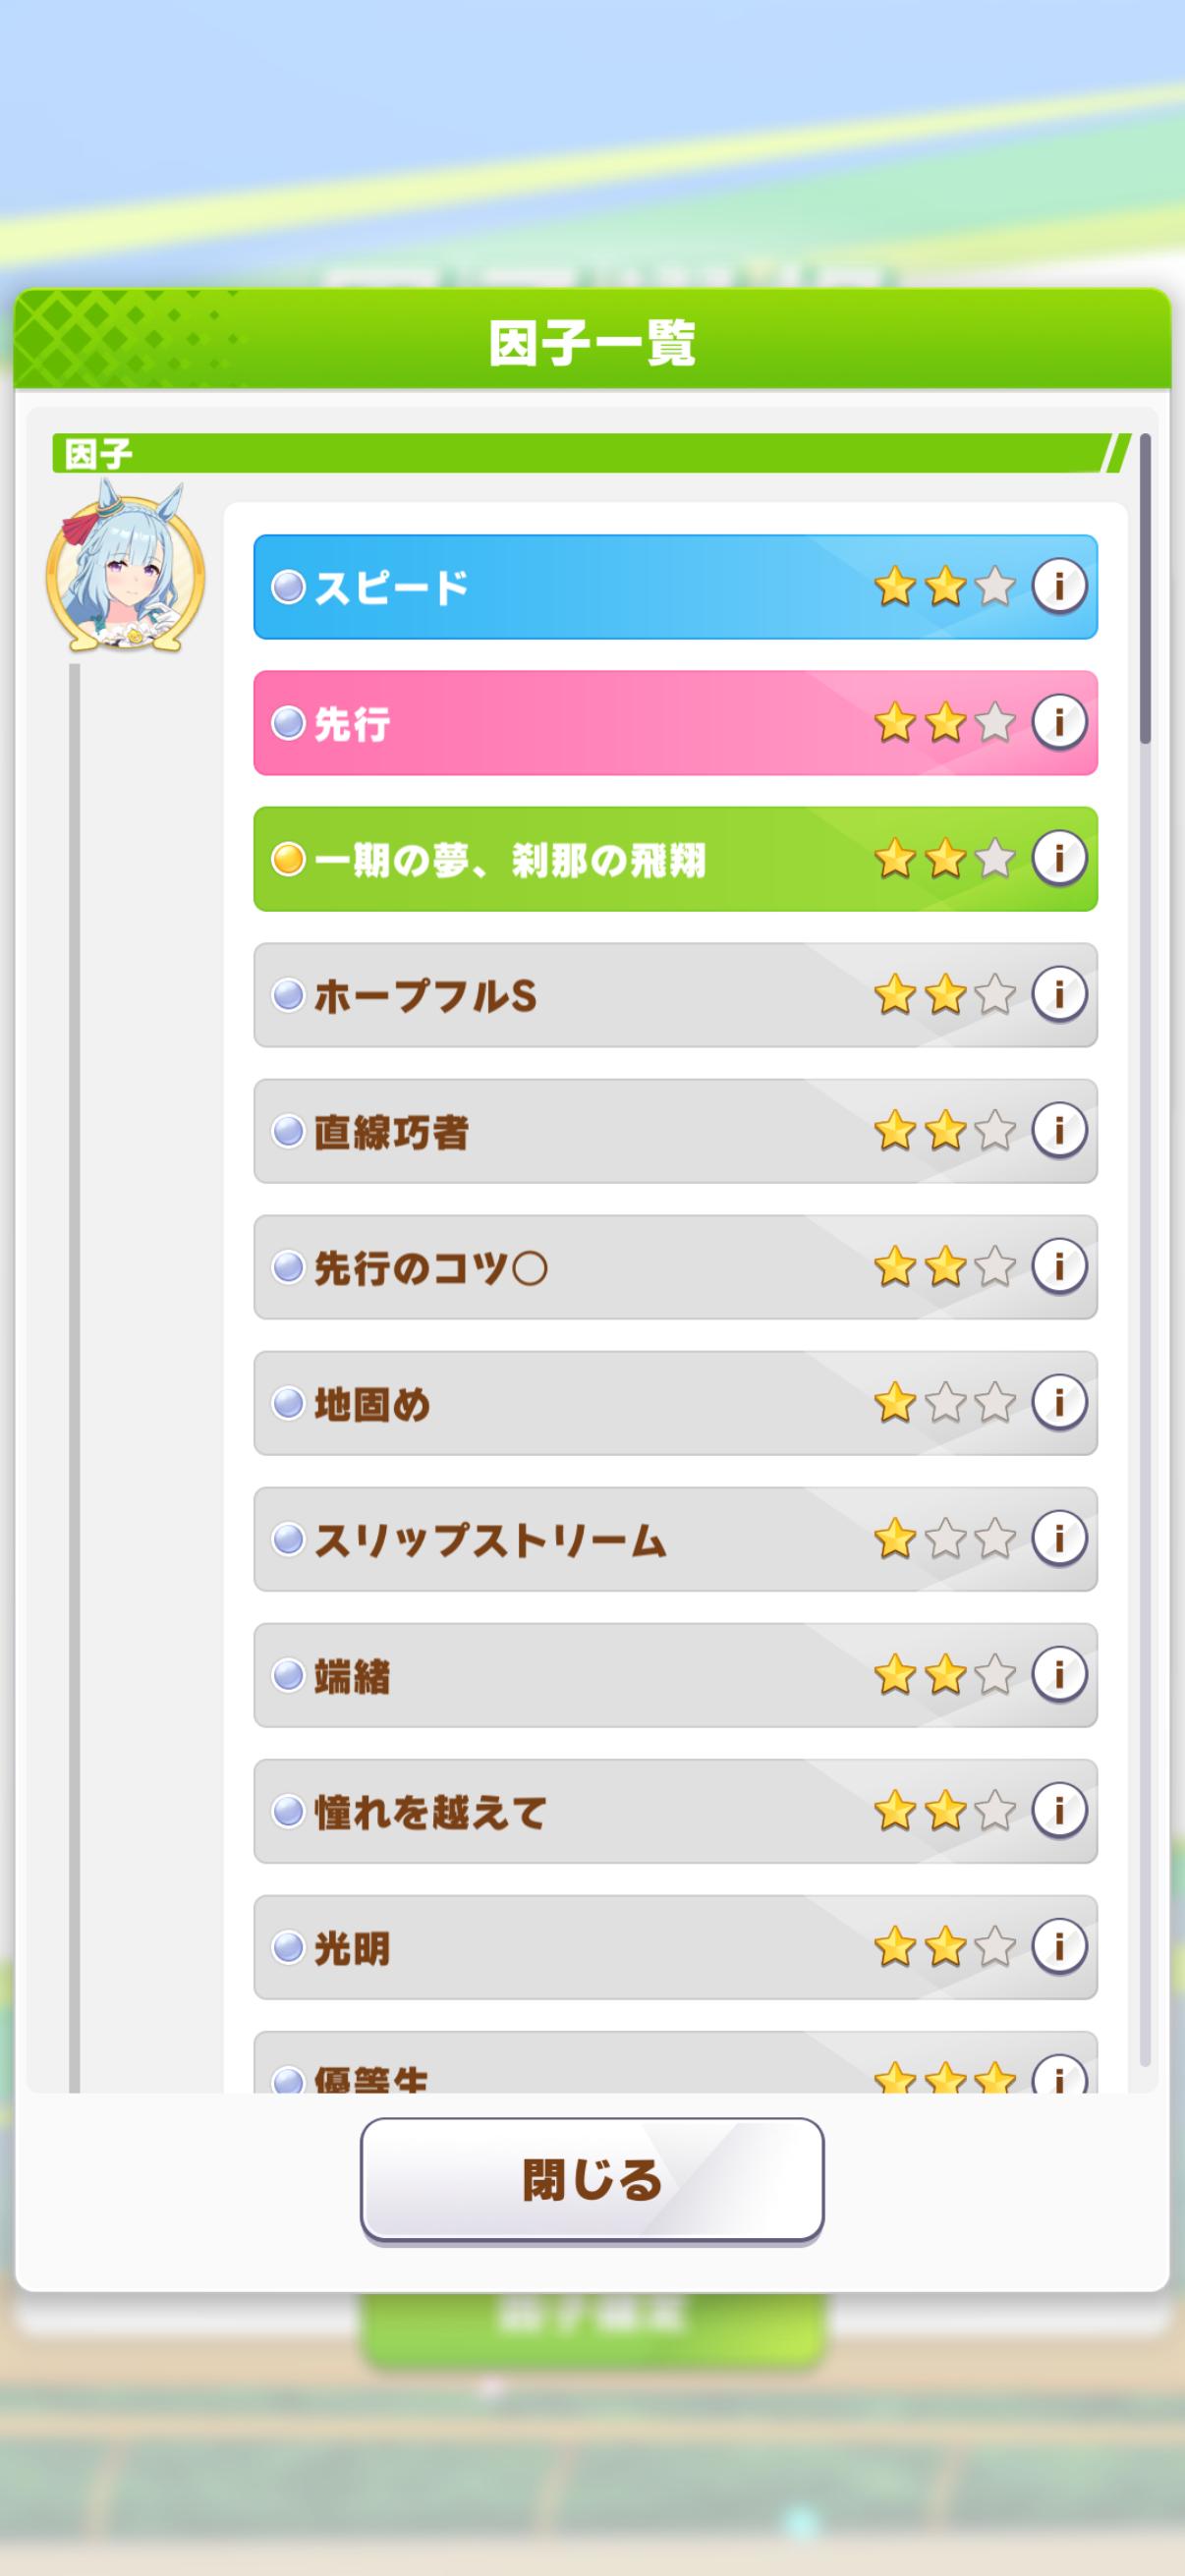Viewport: 1185px width, 2576px height.
Task: Show details for 一期の夢、刹那の飛翔
Action: click(1058, 858)
